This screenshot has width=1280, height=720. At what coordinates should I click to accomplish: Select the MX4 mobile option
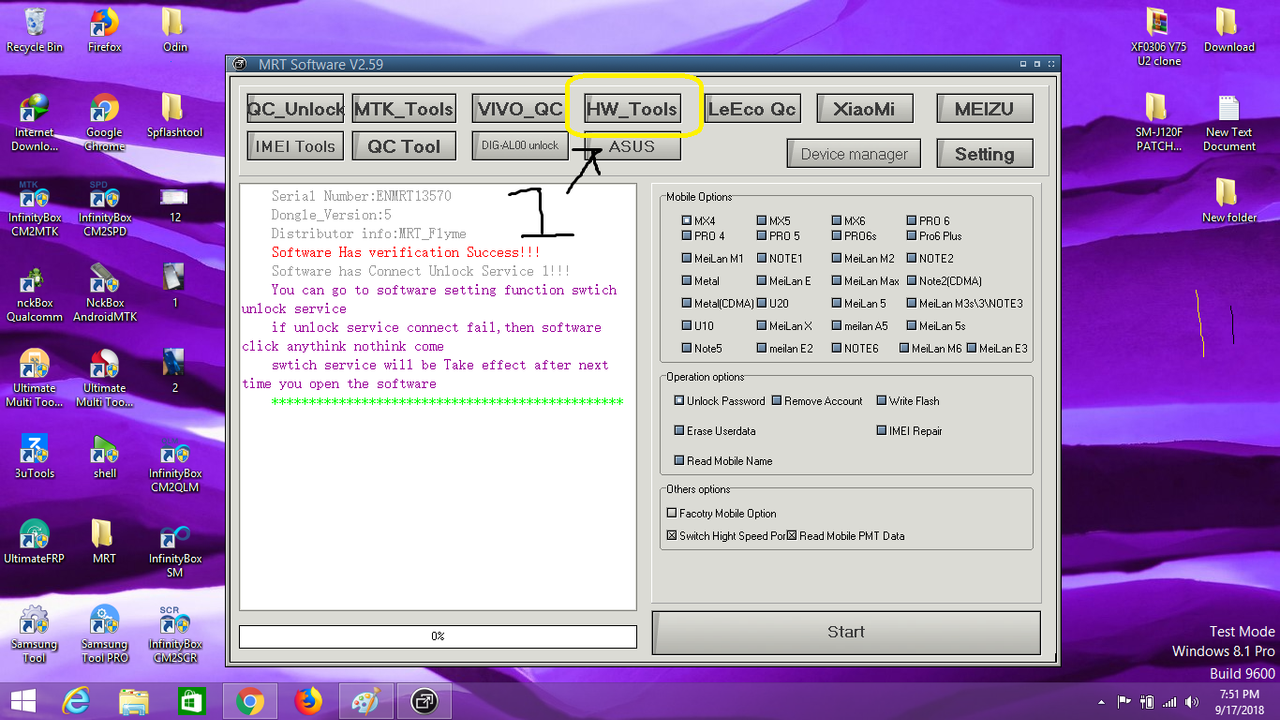[699, 221]
